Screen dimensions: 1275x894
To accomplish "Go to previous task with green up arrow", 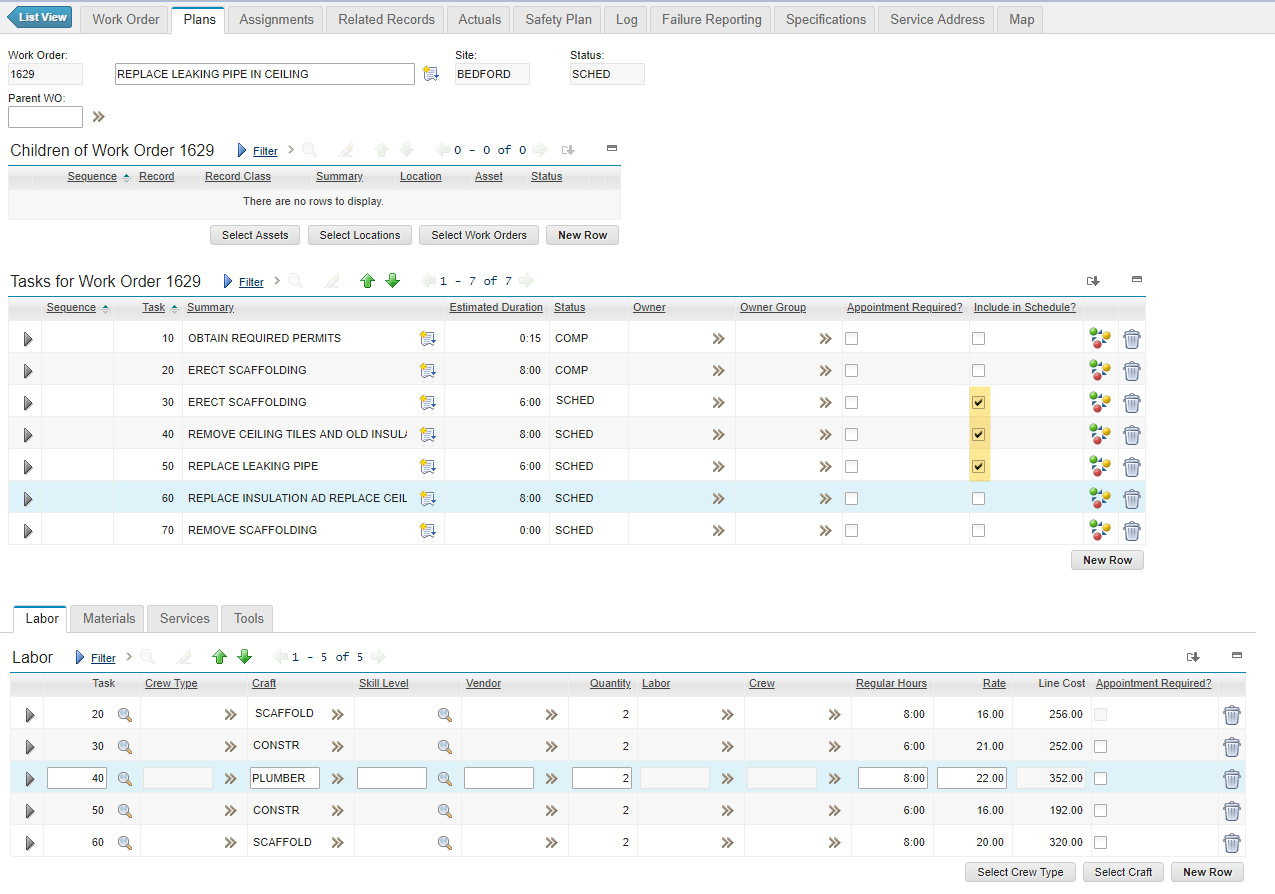I will point(367,281).
